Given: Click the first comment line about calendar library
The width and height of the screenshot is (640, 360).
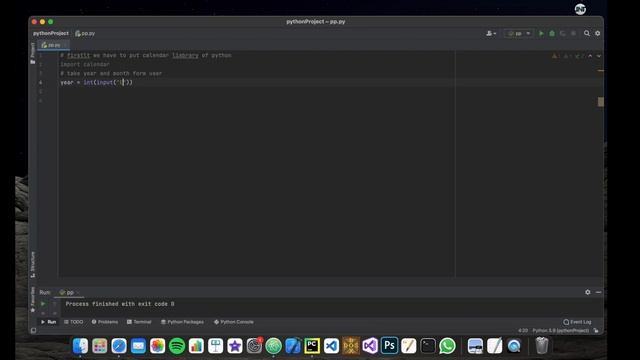Looking at the screenshot, I should (x=146, y=56).
